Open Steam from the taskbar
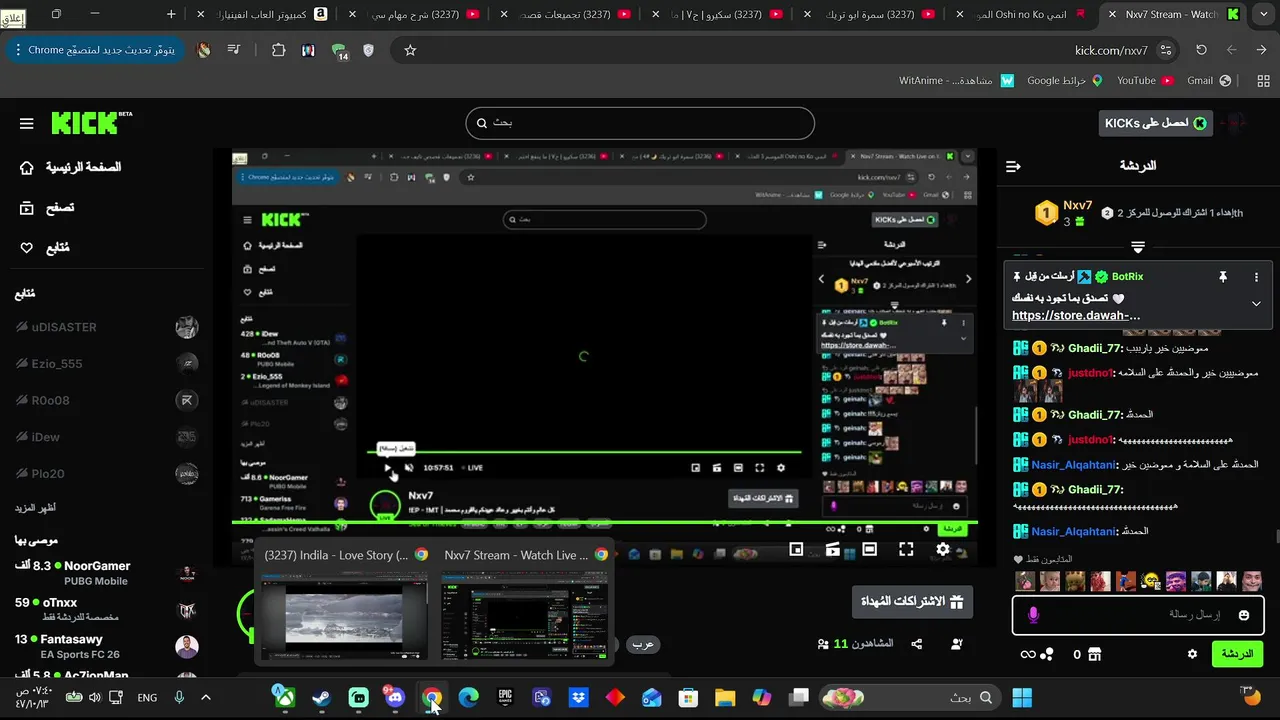 tap(321, 697)
